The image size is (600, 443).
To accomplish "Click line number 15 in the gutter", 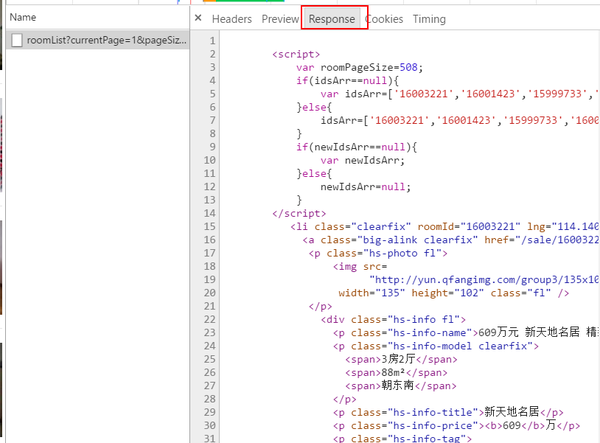I will pyautogui.click(x=210, y=226).
